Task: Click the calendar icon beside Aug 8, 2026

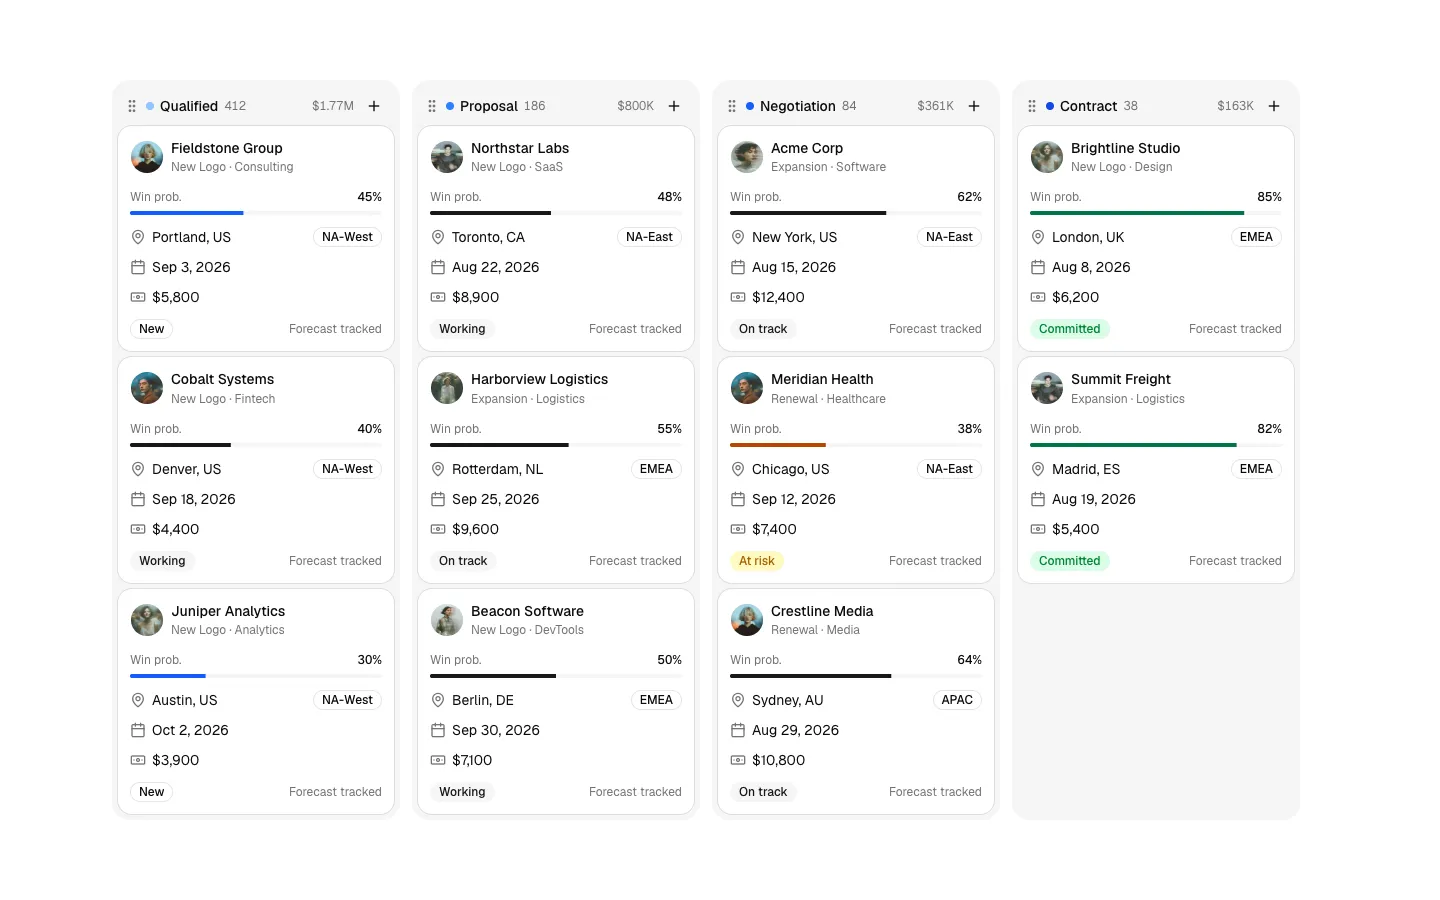Action: [1038, 267]
